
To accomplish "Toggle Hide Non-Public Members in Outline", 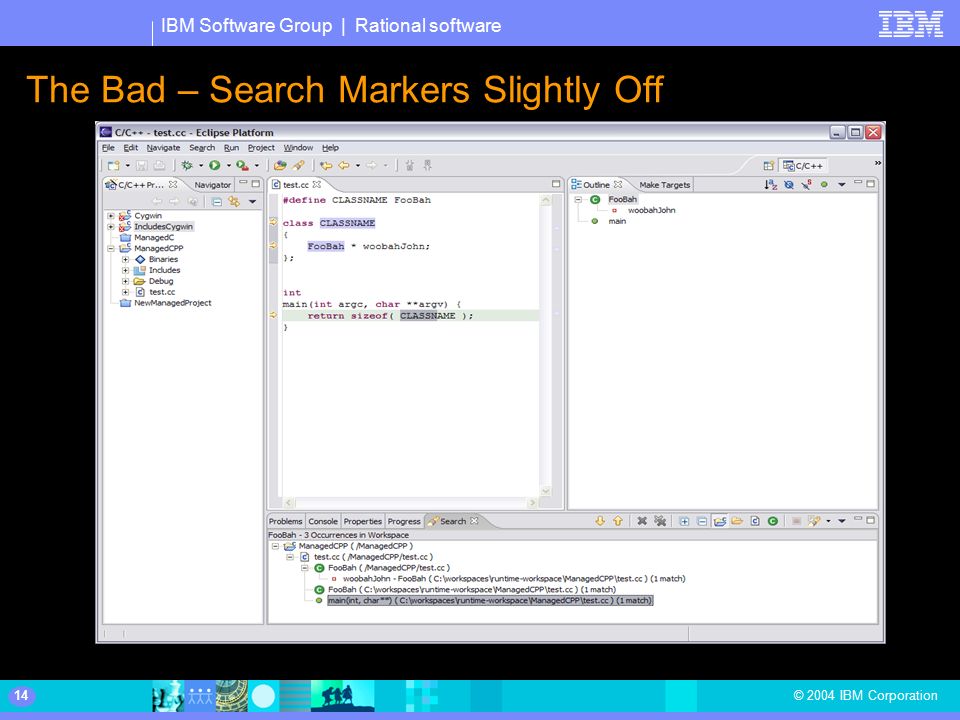I will 824,184.
